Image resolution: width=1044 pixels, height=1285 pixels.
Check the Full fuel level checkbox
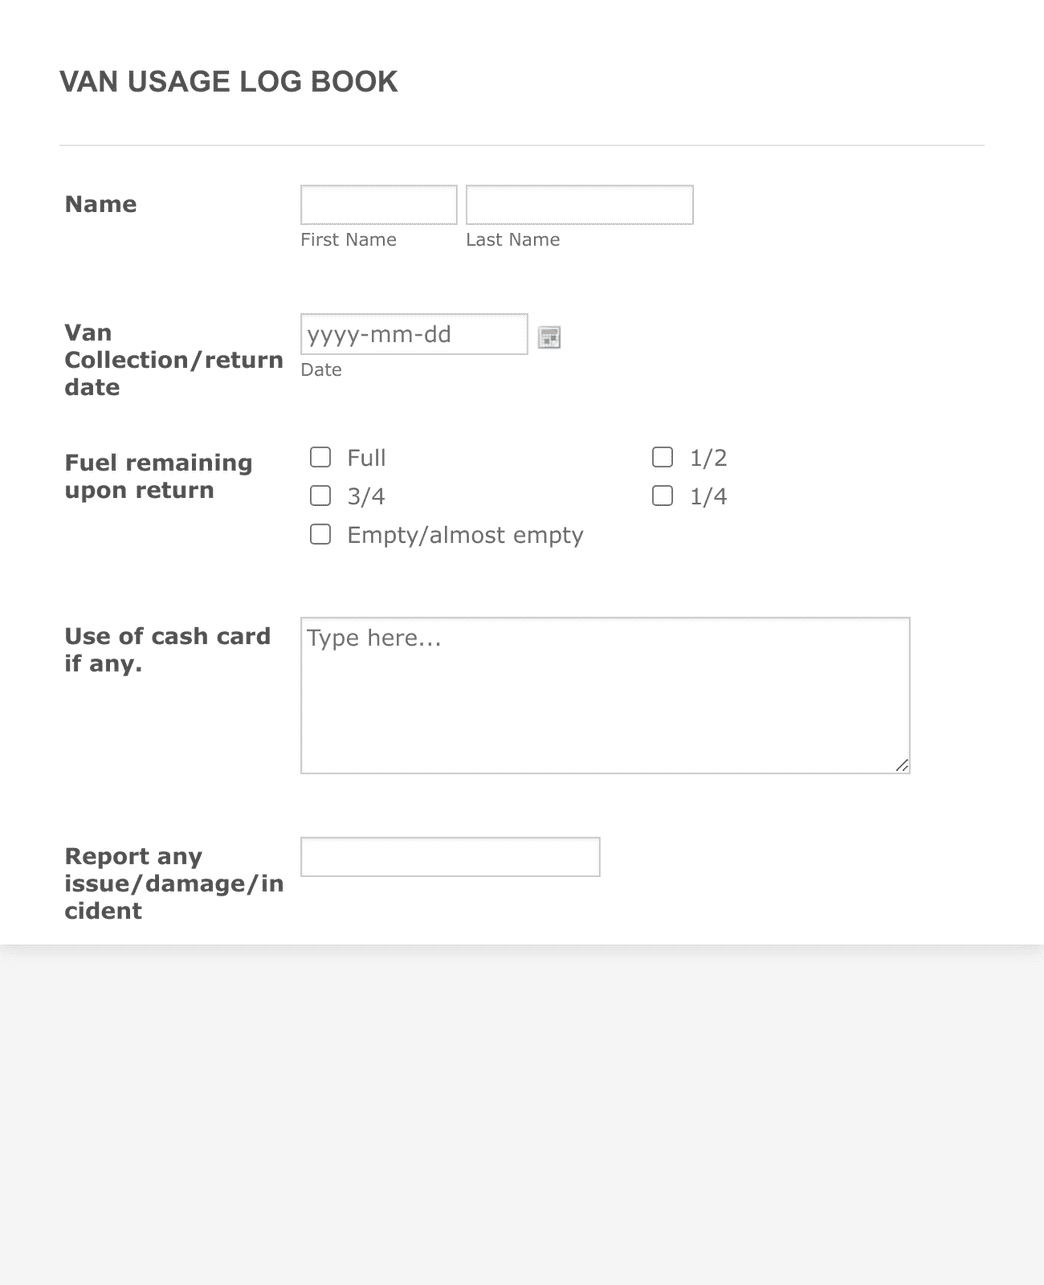(x=320, y=456)
